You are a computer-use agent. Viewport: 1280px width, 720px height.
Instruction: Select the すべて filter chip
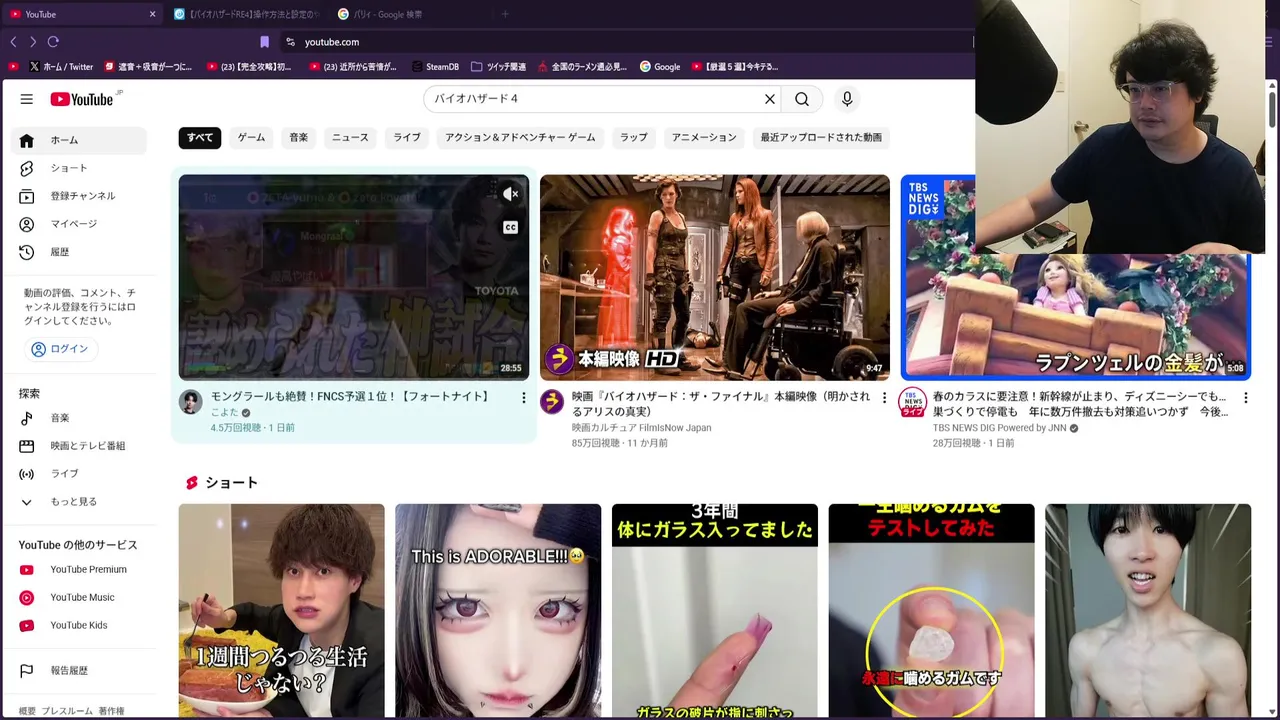pos(200,137)
